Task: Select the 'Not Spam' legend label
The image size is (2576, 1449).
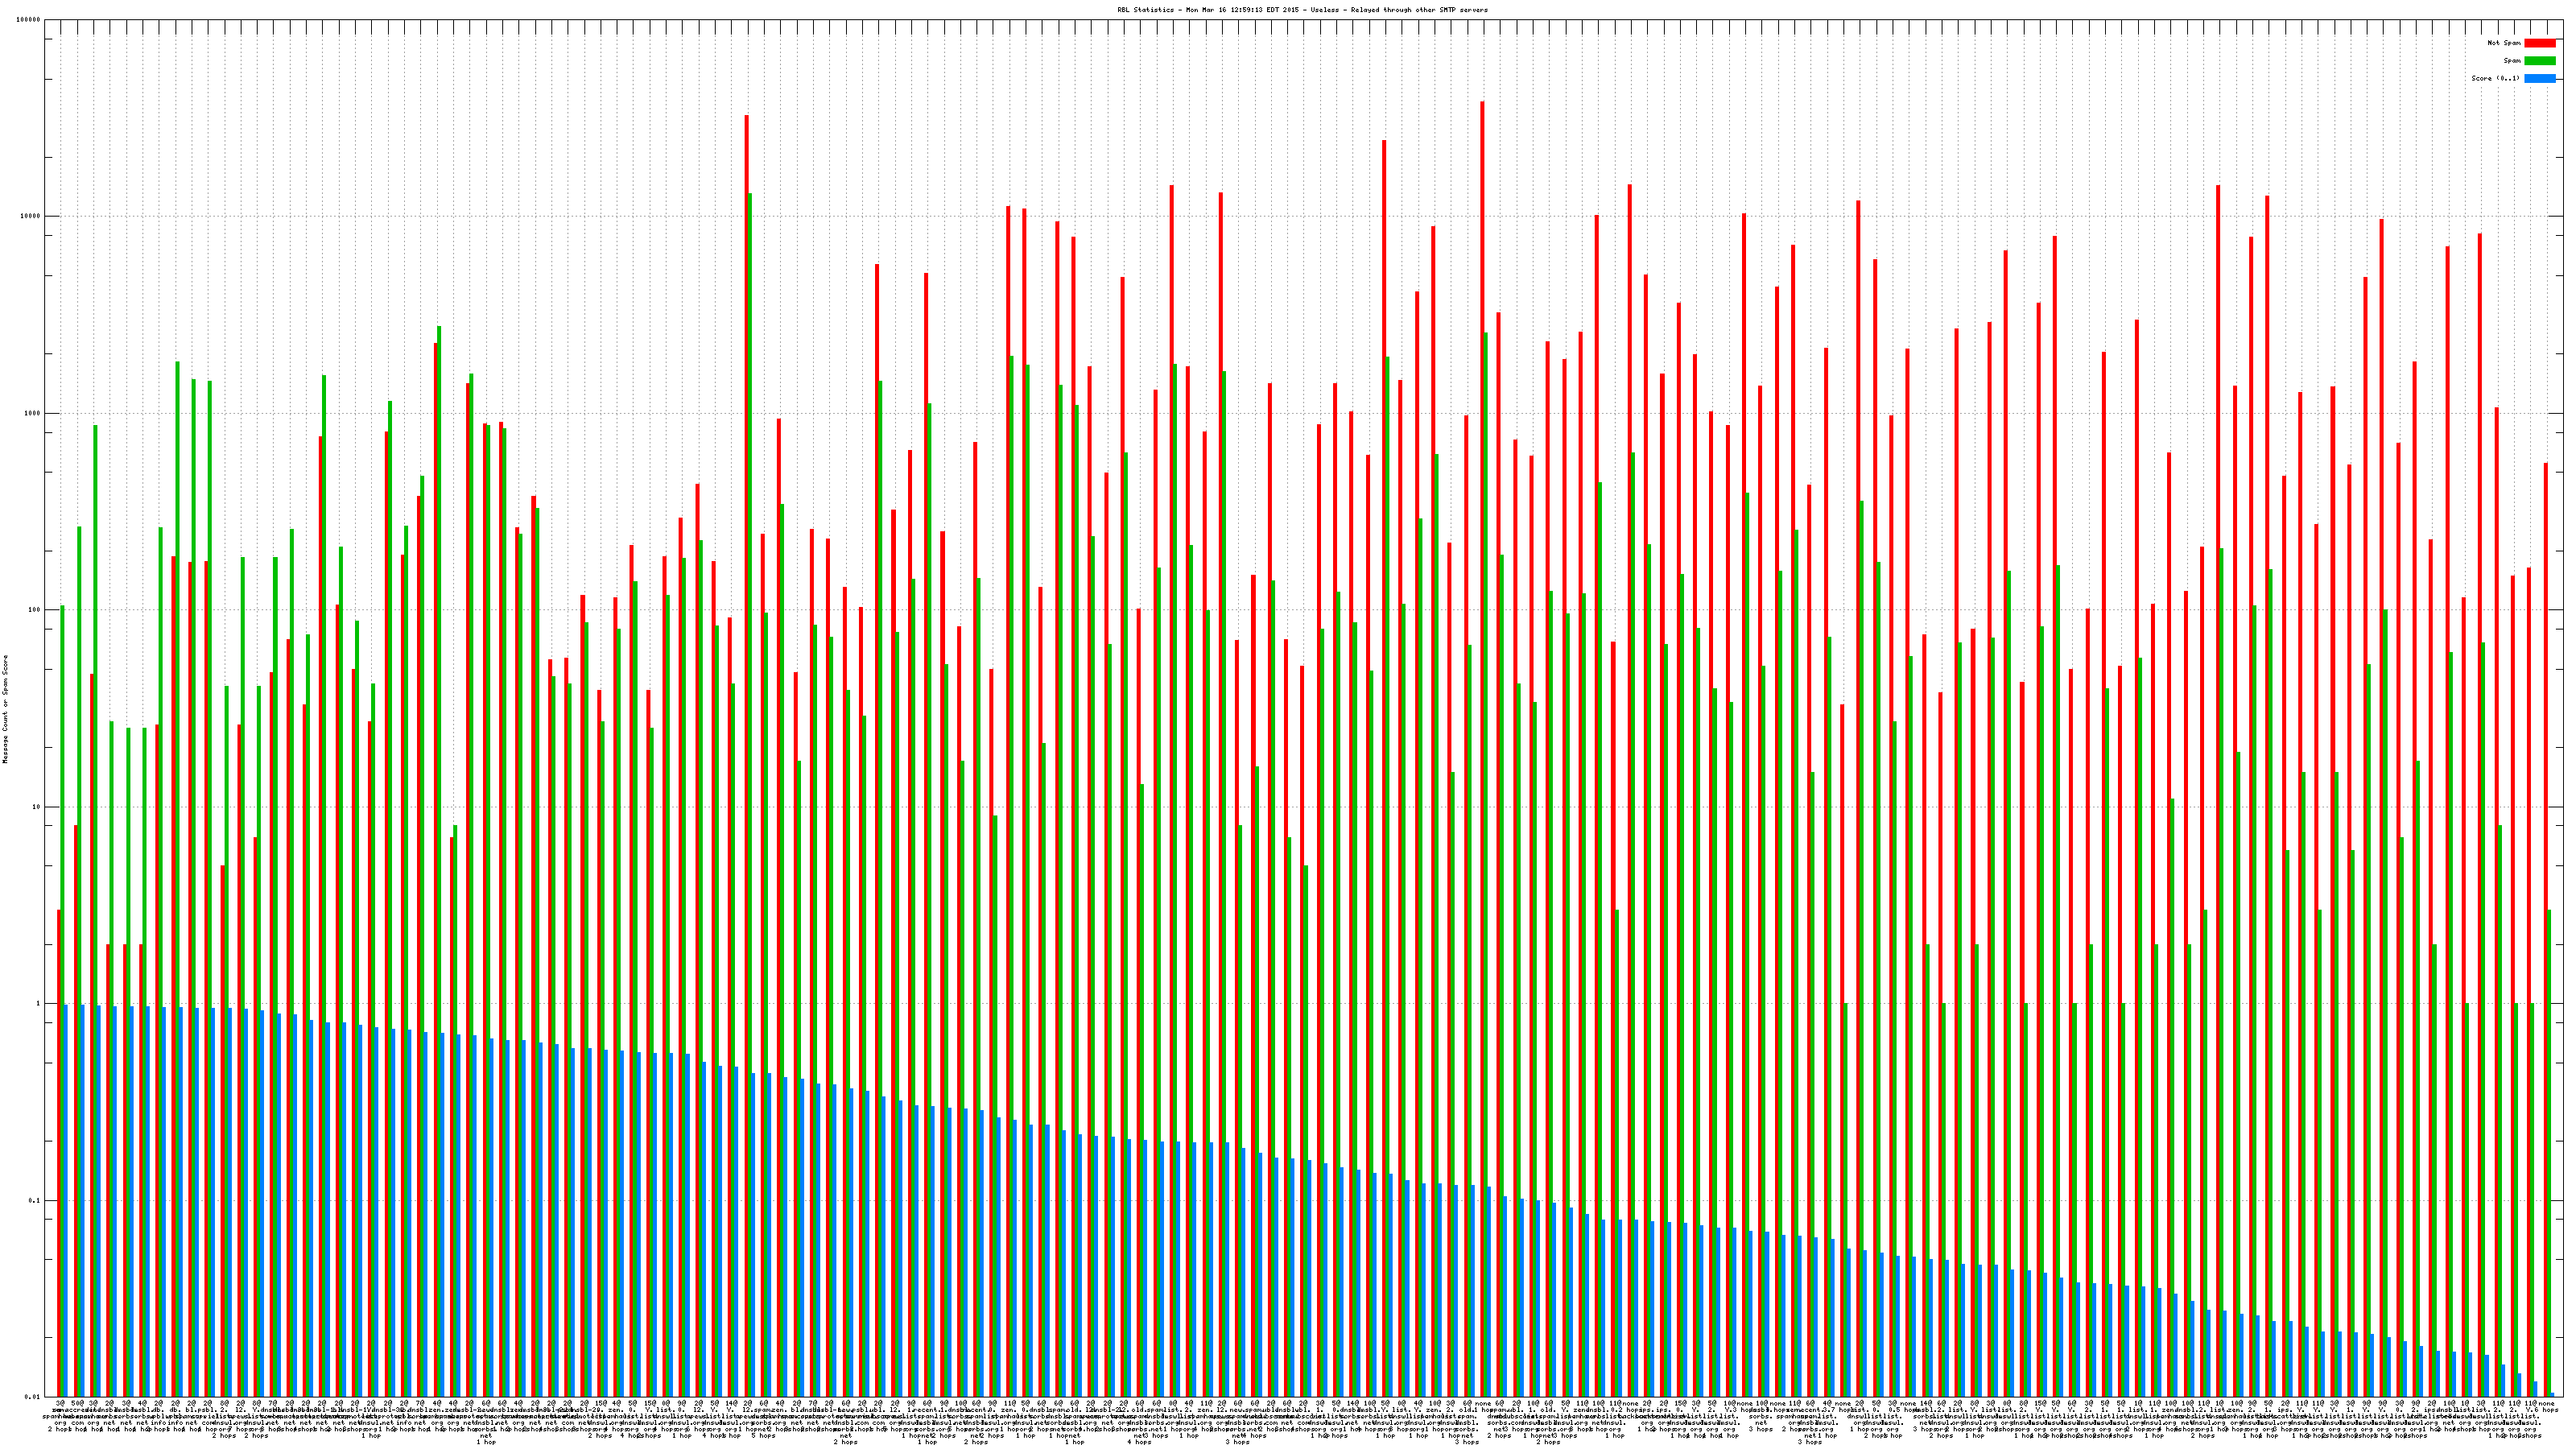Action: tap(2504, 43)
